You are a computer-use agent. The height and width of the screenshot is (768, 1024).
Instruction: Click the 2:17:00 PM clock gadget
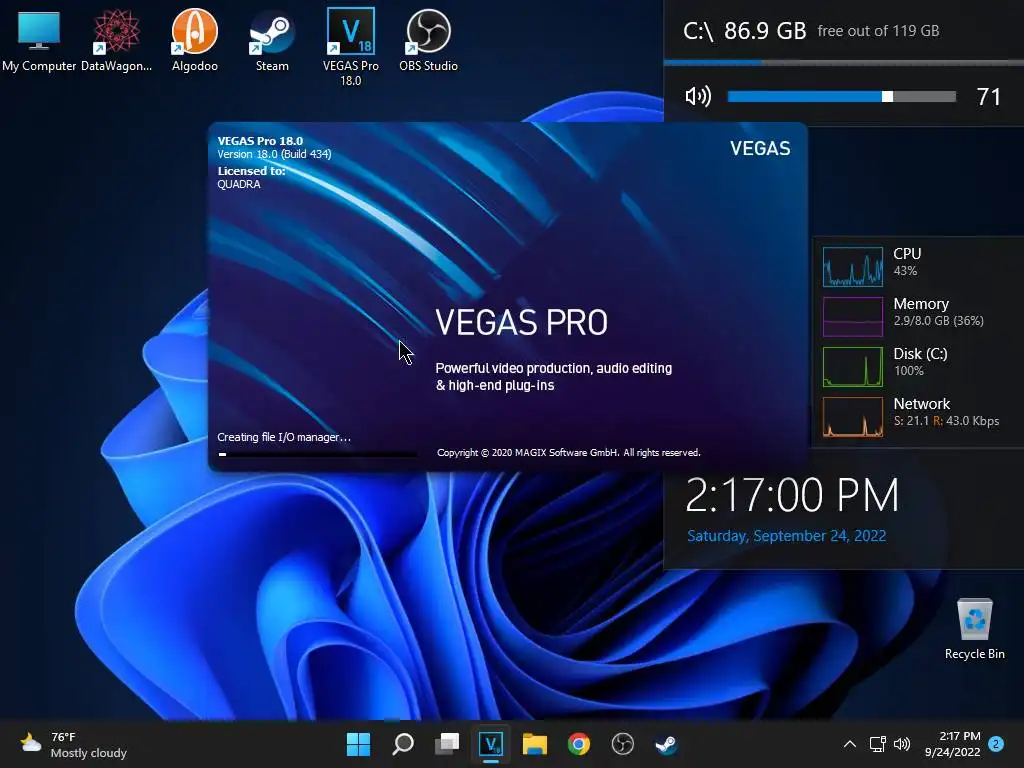(x=792, y=495)
